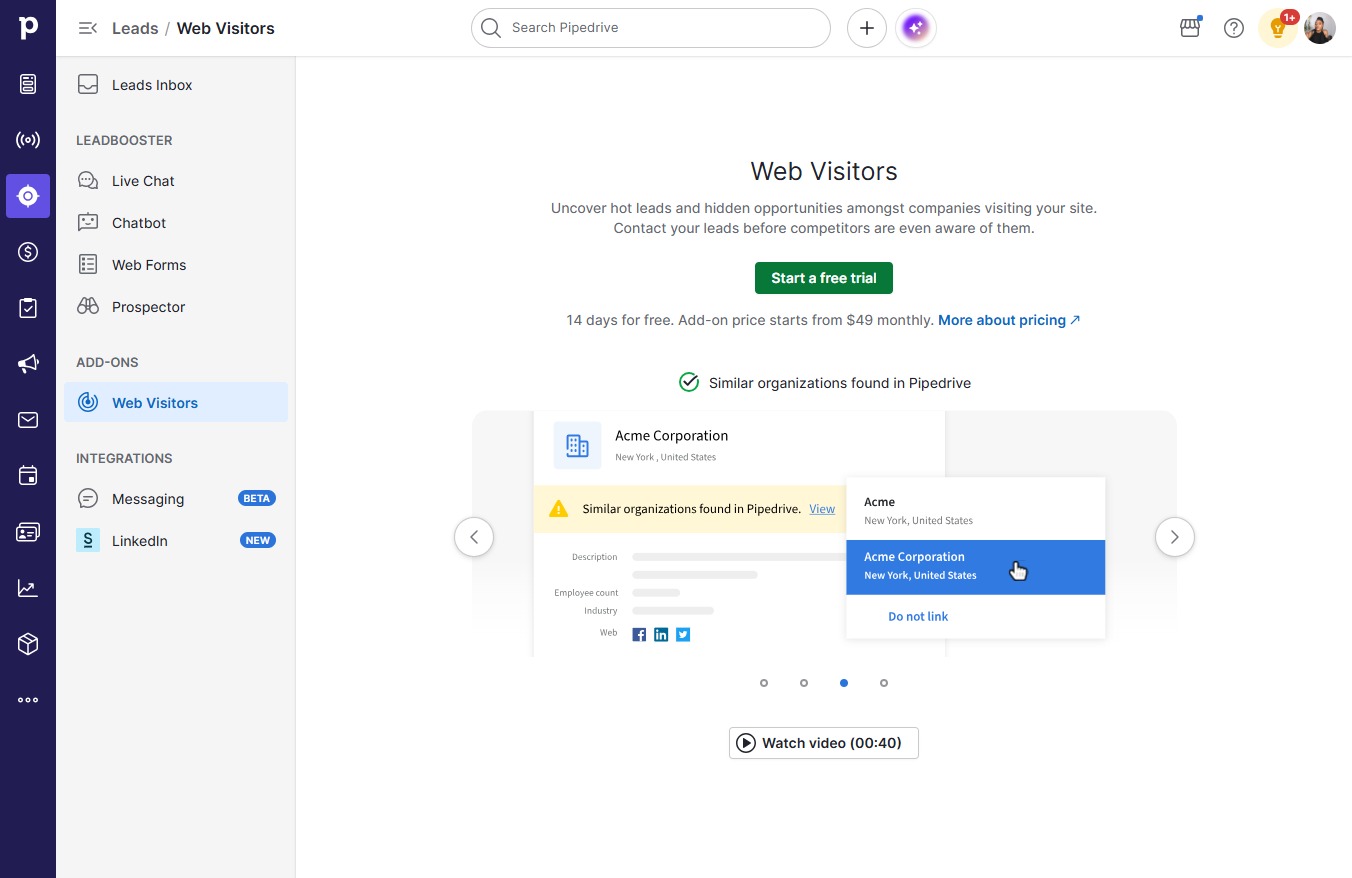
Task: Select Acme, New York suggestion
Action: [x=976, y=510]
